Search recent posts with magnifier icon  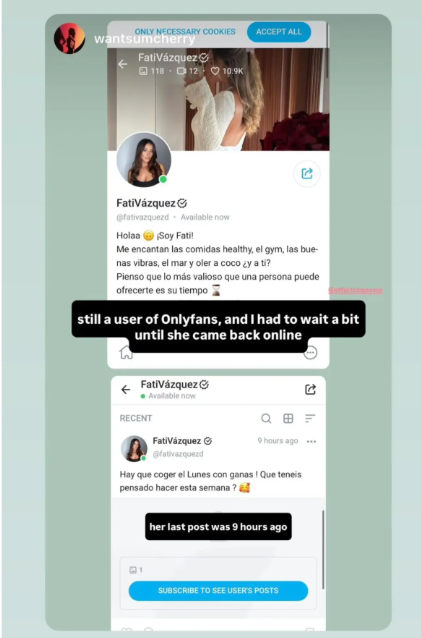pyautogui.click(x=266, y=418)
